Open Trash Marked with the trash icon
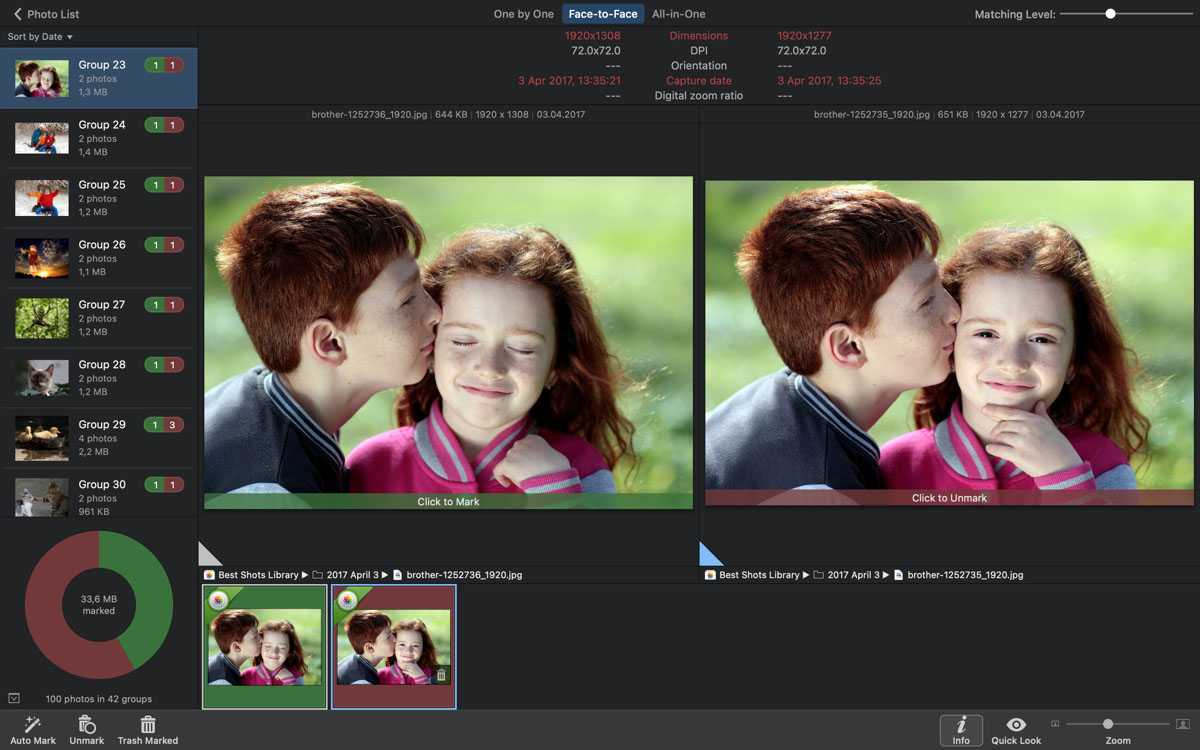 (x=147, y=725)
